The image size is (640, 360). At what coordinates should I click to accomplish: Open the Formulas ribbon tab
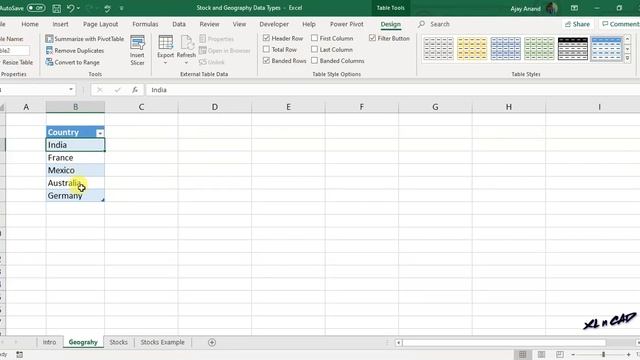click(x=145, y=24)
